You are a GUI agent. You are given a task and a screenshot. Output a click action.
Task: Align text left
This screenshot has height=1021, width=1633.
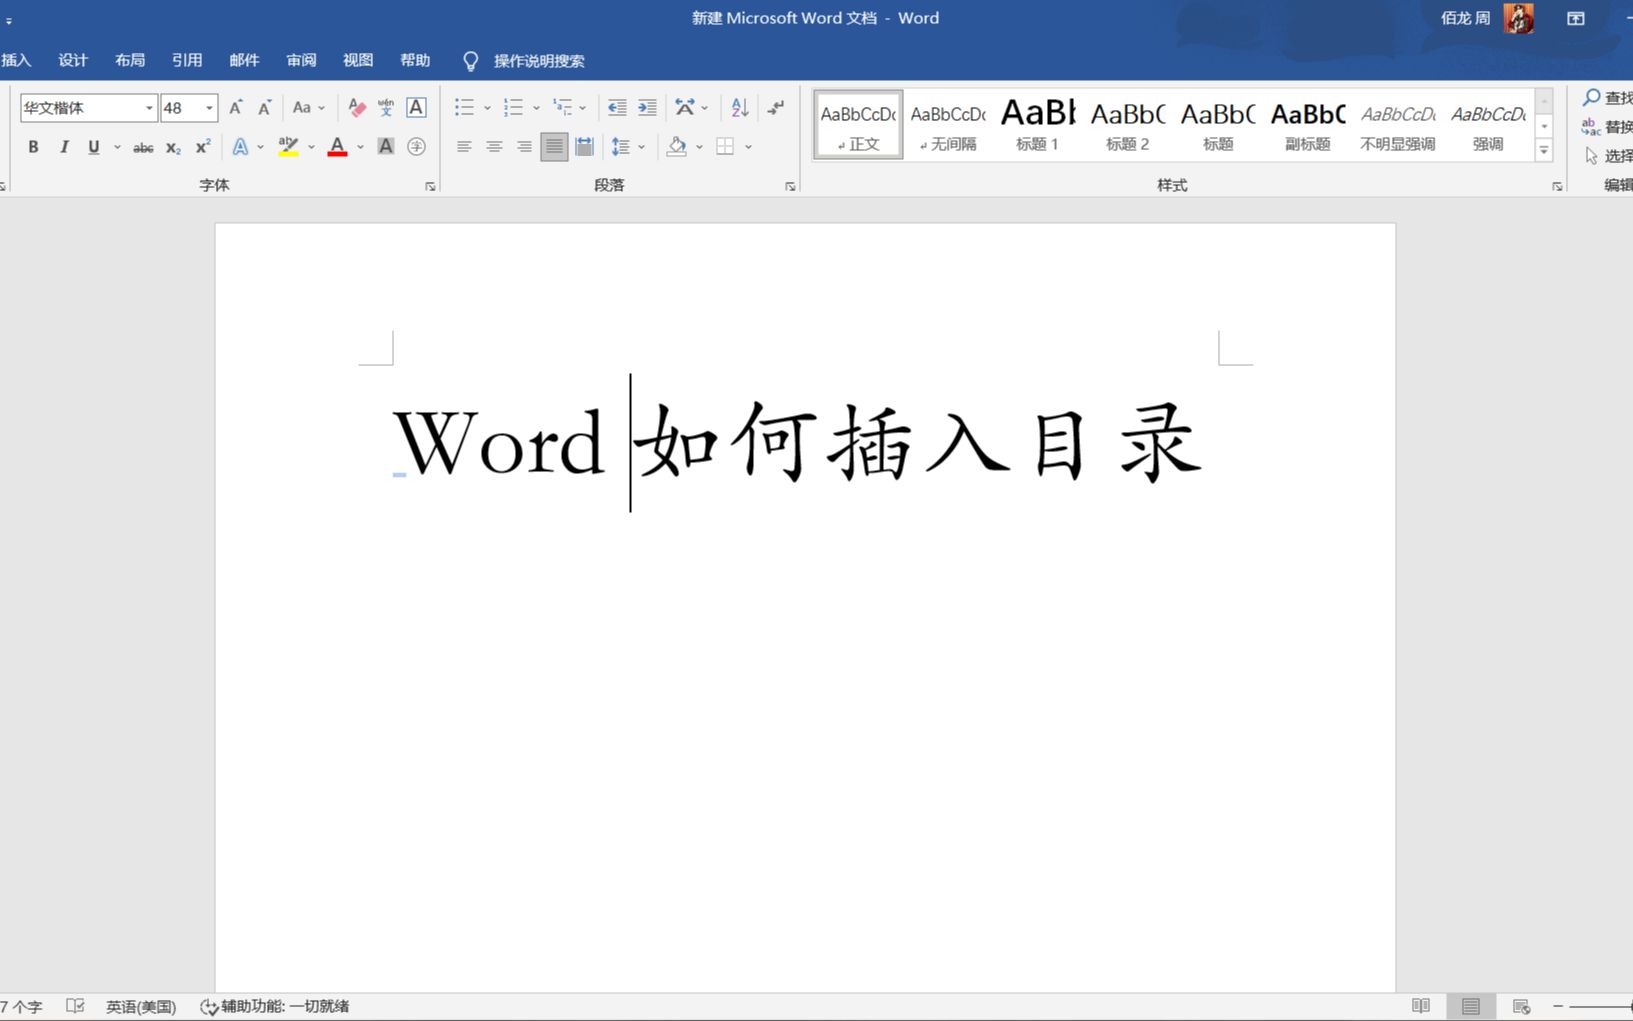pos(464,147)
